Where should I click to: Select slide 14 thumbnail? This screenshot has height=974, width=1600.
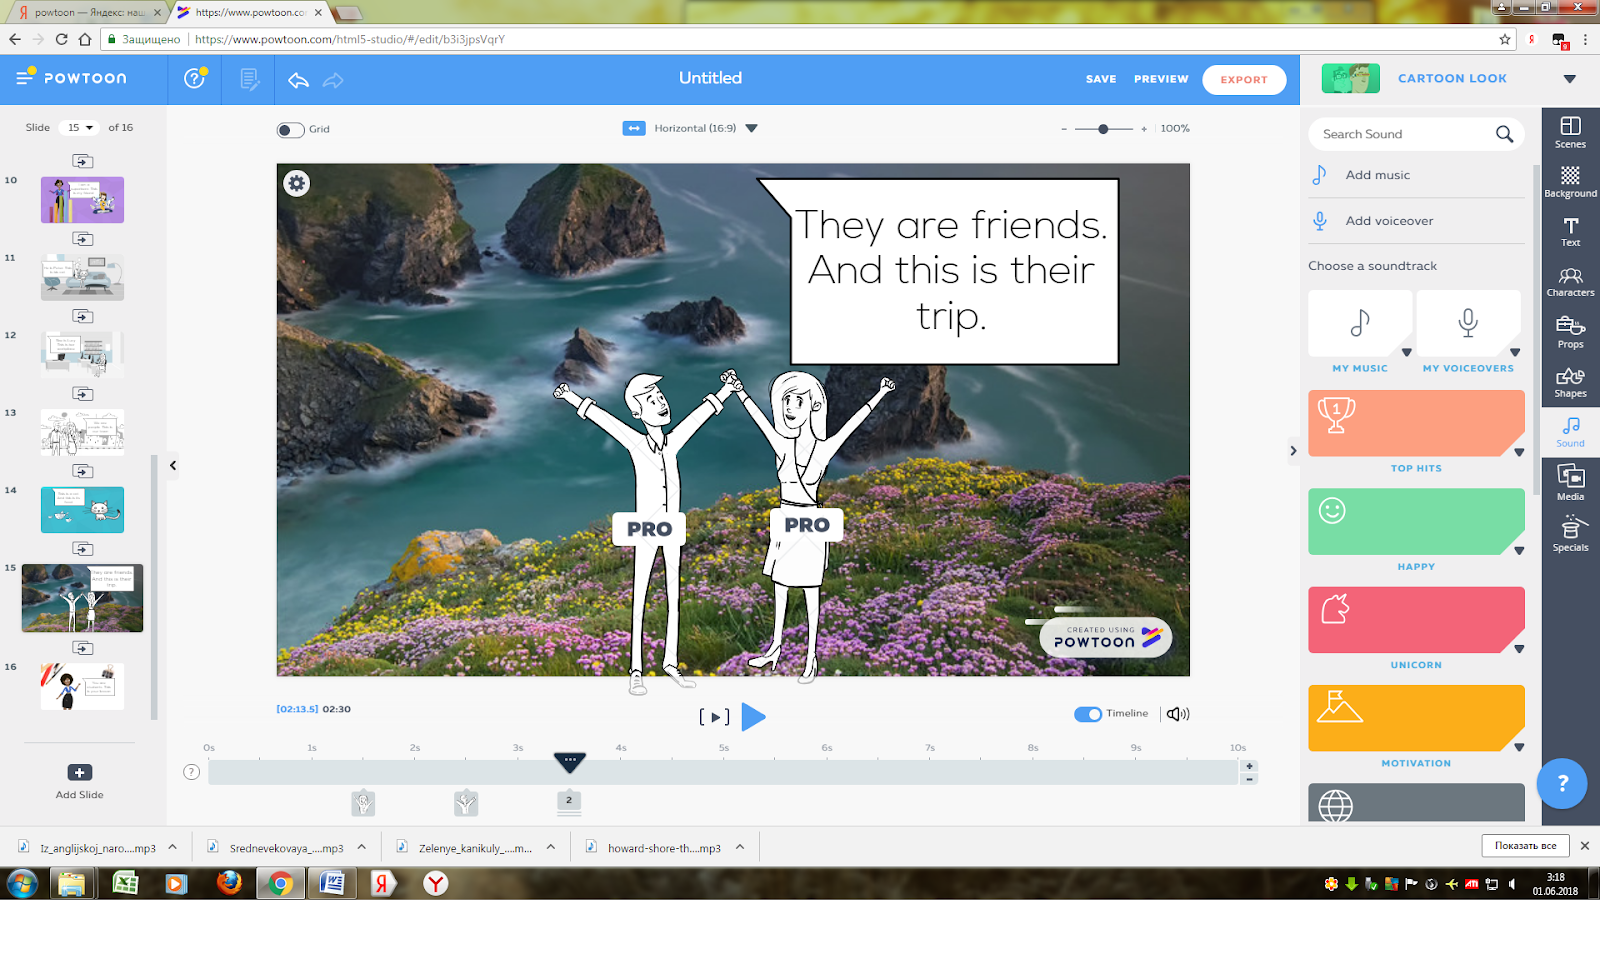click(x=82, y=510)
